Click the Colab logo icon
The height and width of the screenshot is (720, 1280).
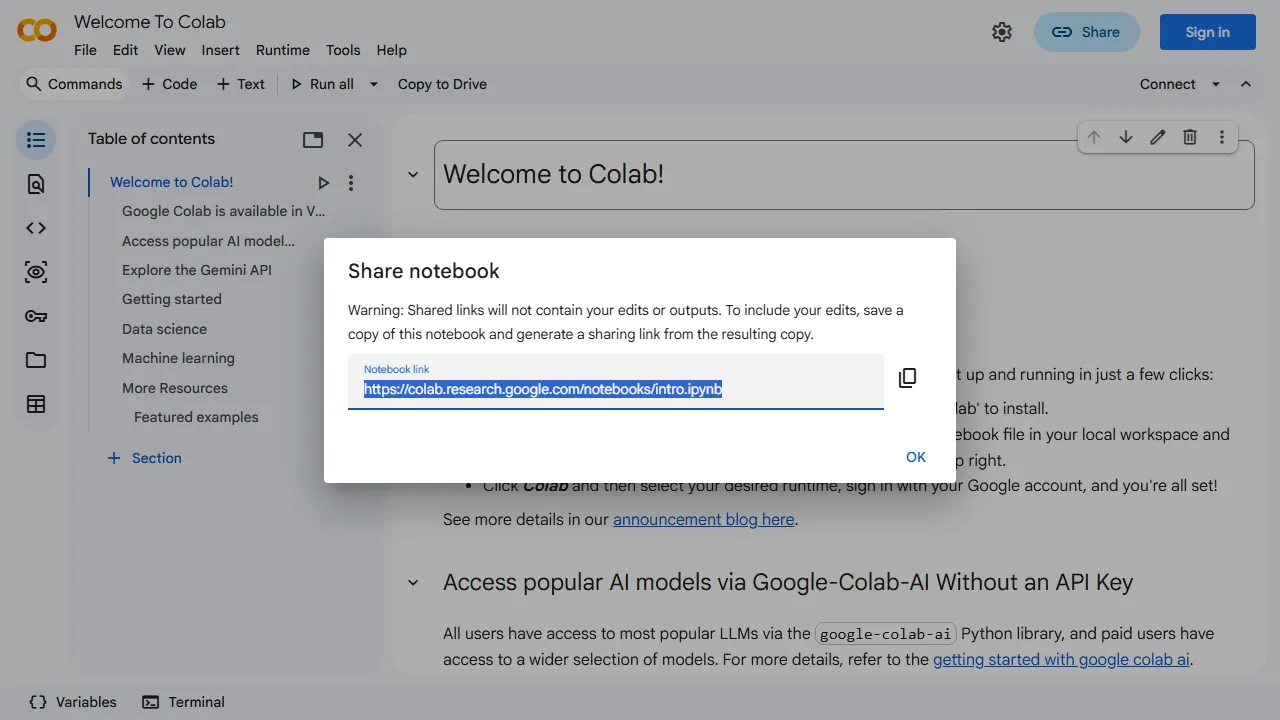tap(37, 31)
